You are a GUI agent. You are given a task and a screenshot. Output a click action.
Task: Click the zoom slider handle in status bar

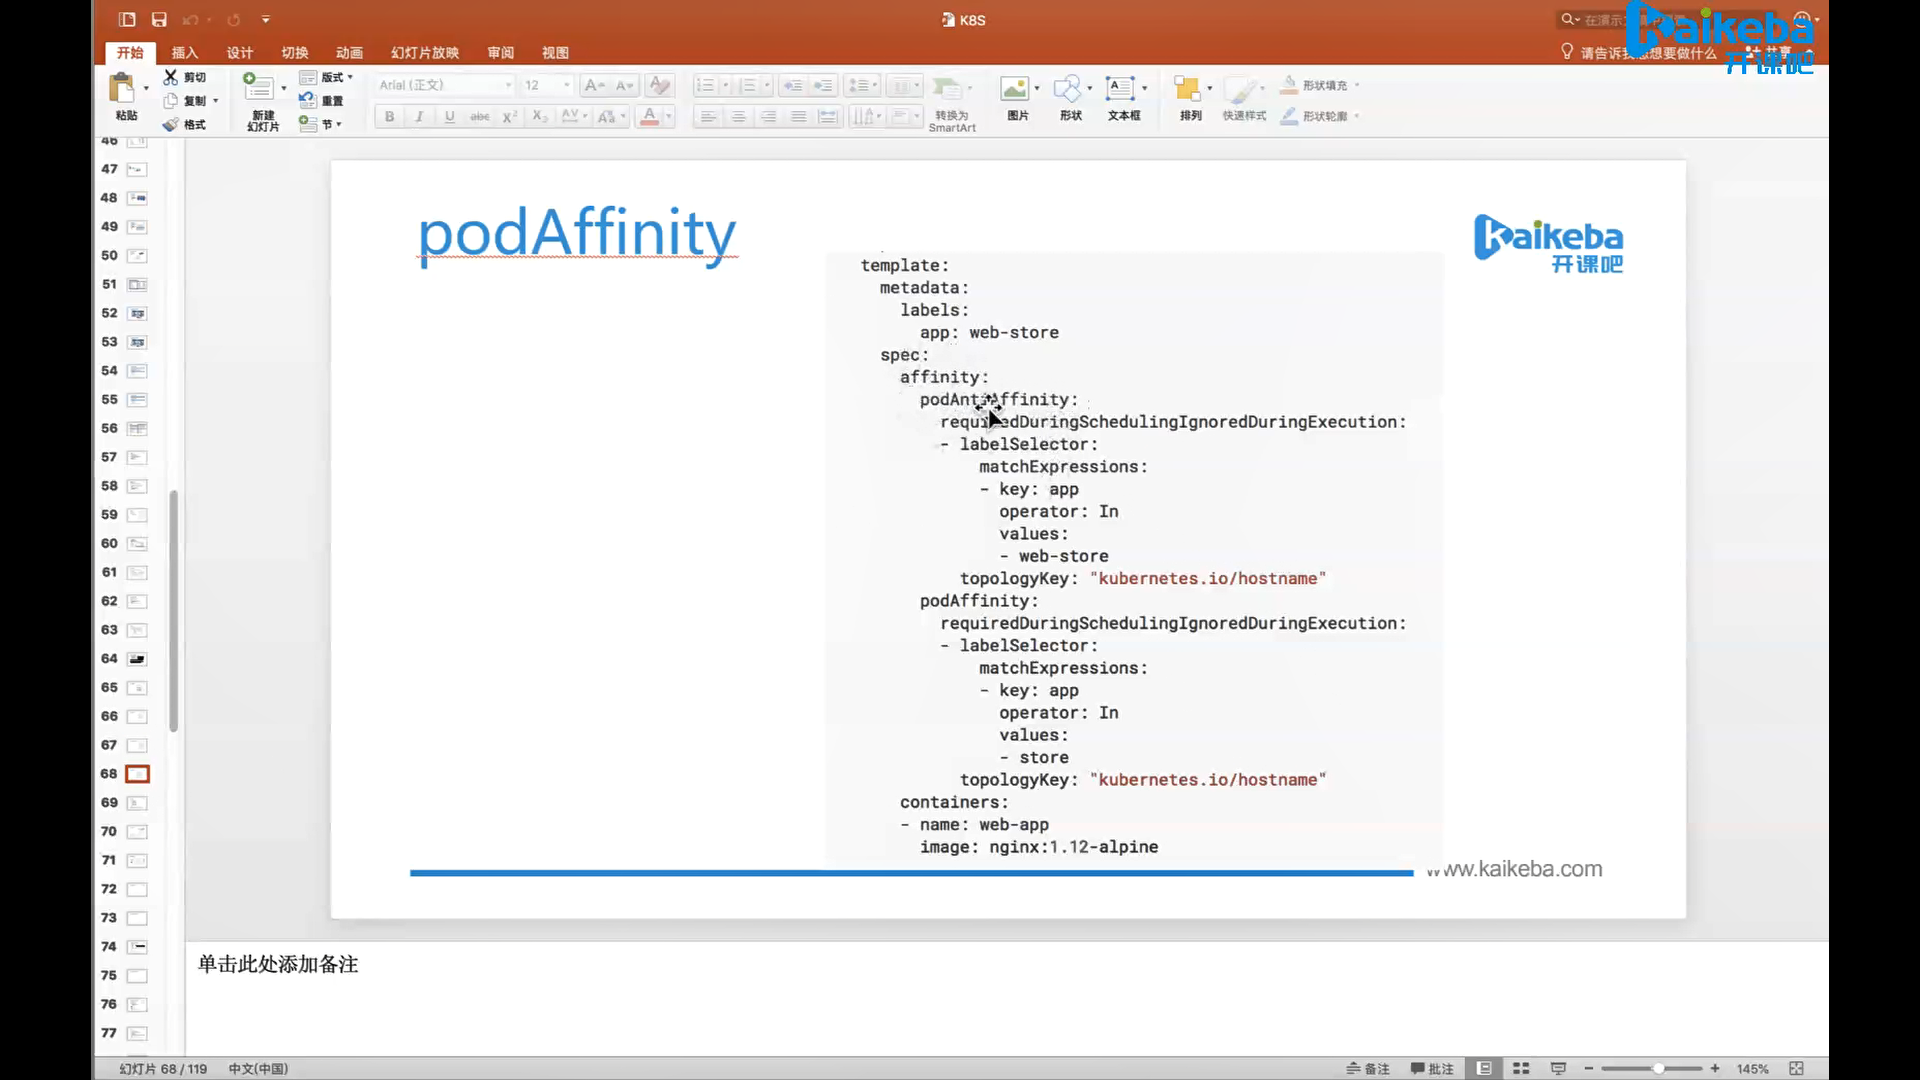pyautogui.click(x=1658, y=1068)
